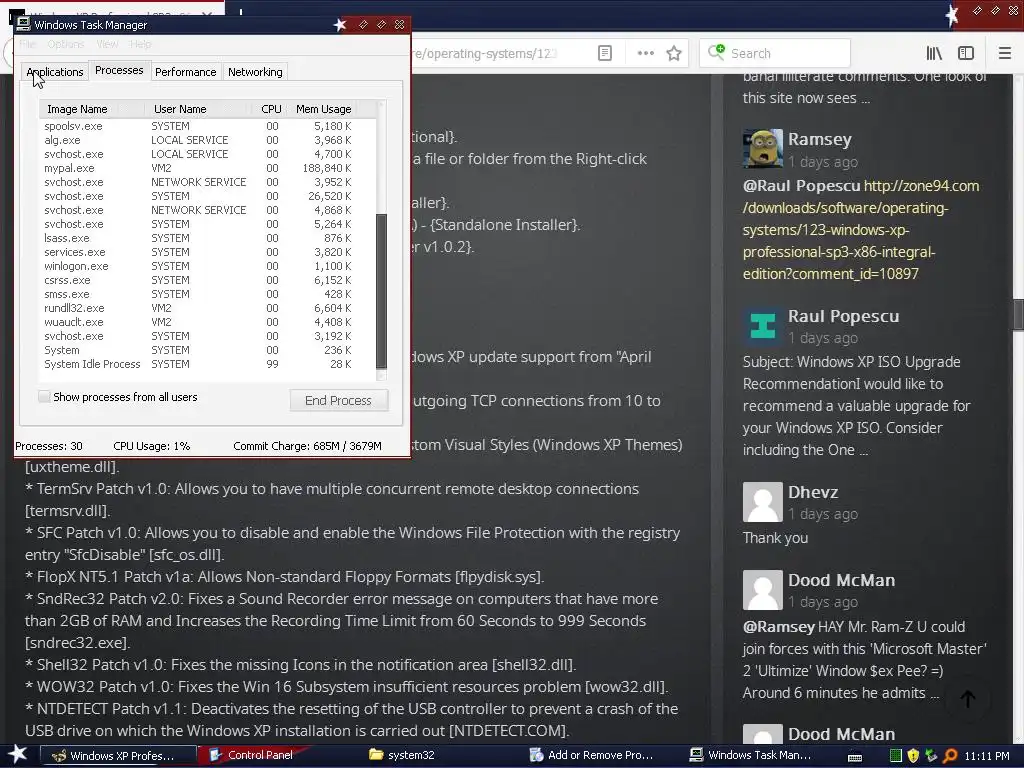Viewport: 1024px width, 768px height.
Task: Click the green Task Manager CPU tray icon
Action: tap(896, 756)
